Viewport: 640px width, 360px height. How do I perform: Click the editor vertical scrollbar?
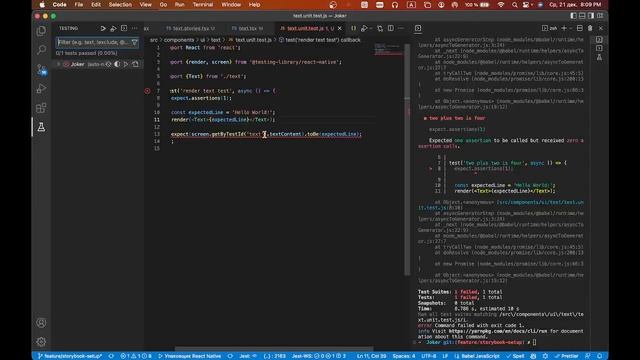407,159
